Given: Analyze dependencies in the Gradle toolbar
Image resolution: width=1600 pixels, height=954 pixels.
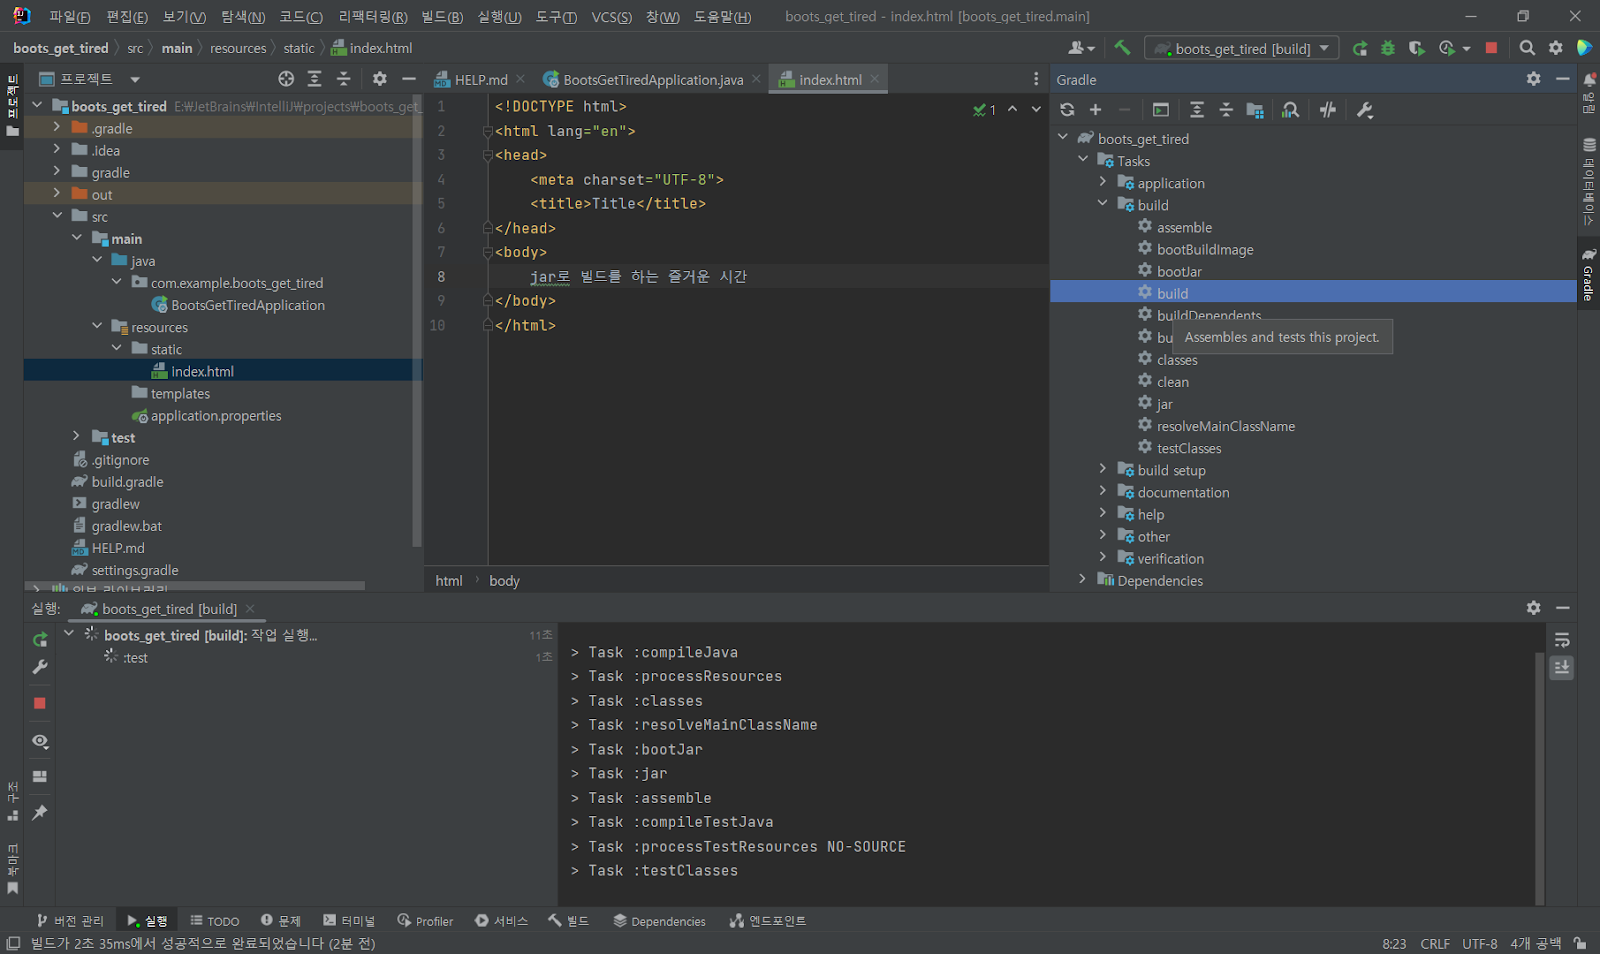Looking at the screenshot, I should pos(1291,110).
